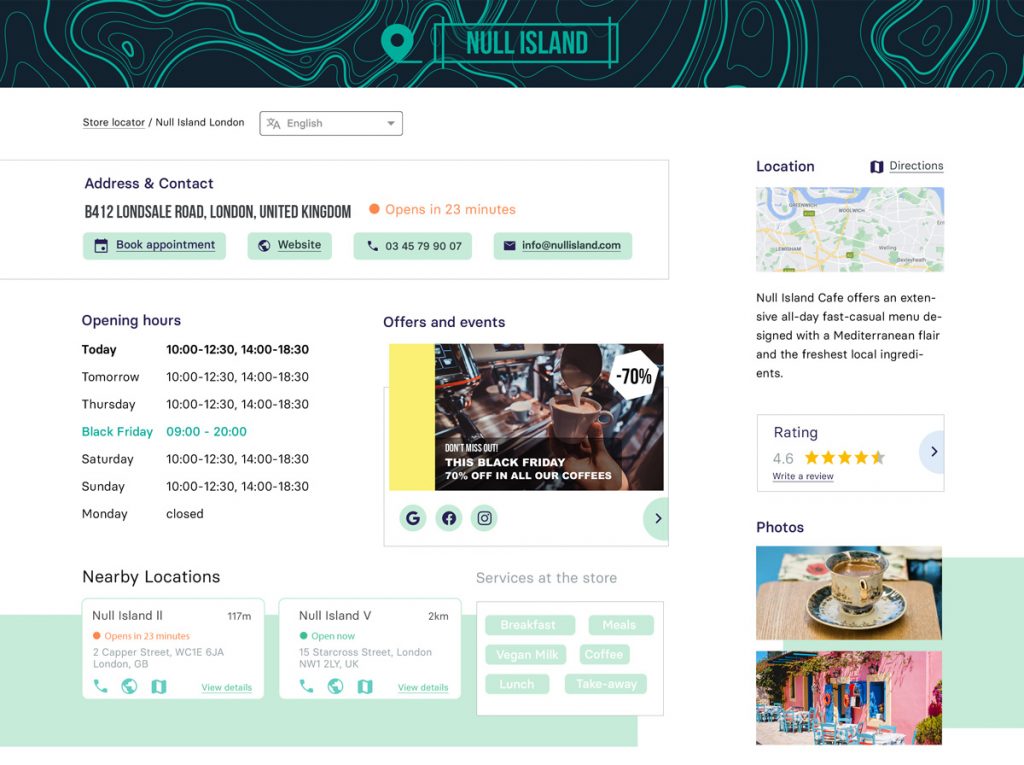Click the Google icon under the offer
The image size is (1024, 765).
(x=413, y=518)
